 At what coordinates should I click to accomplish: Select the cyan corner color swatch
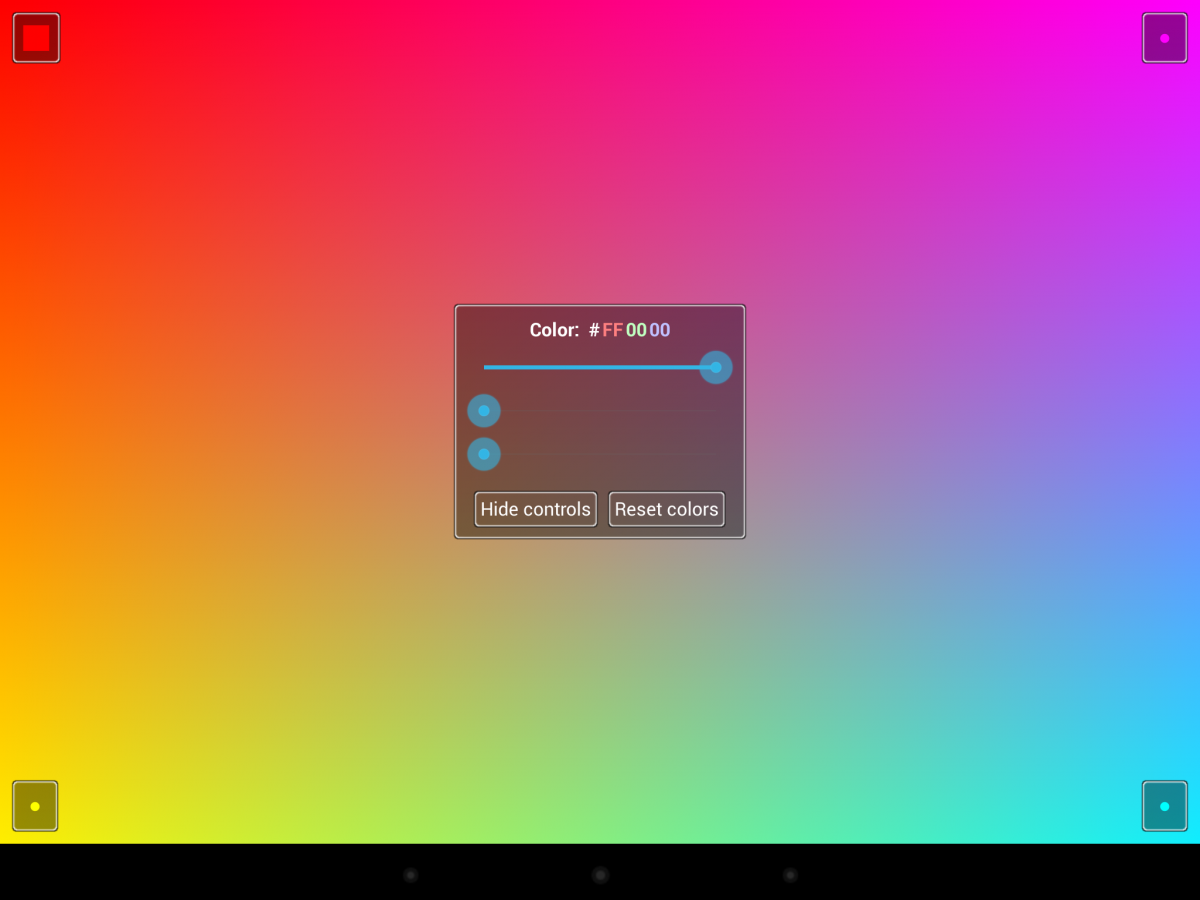[x=1164, y=806]
